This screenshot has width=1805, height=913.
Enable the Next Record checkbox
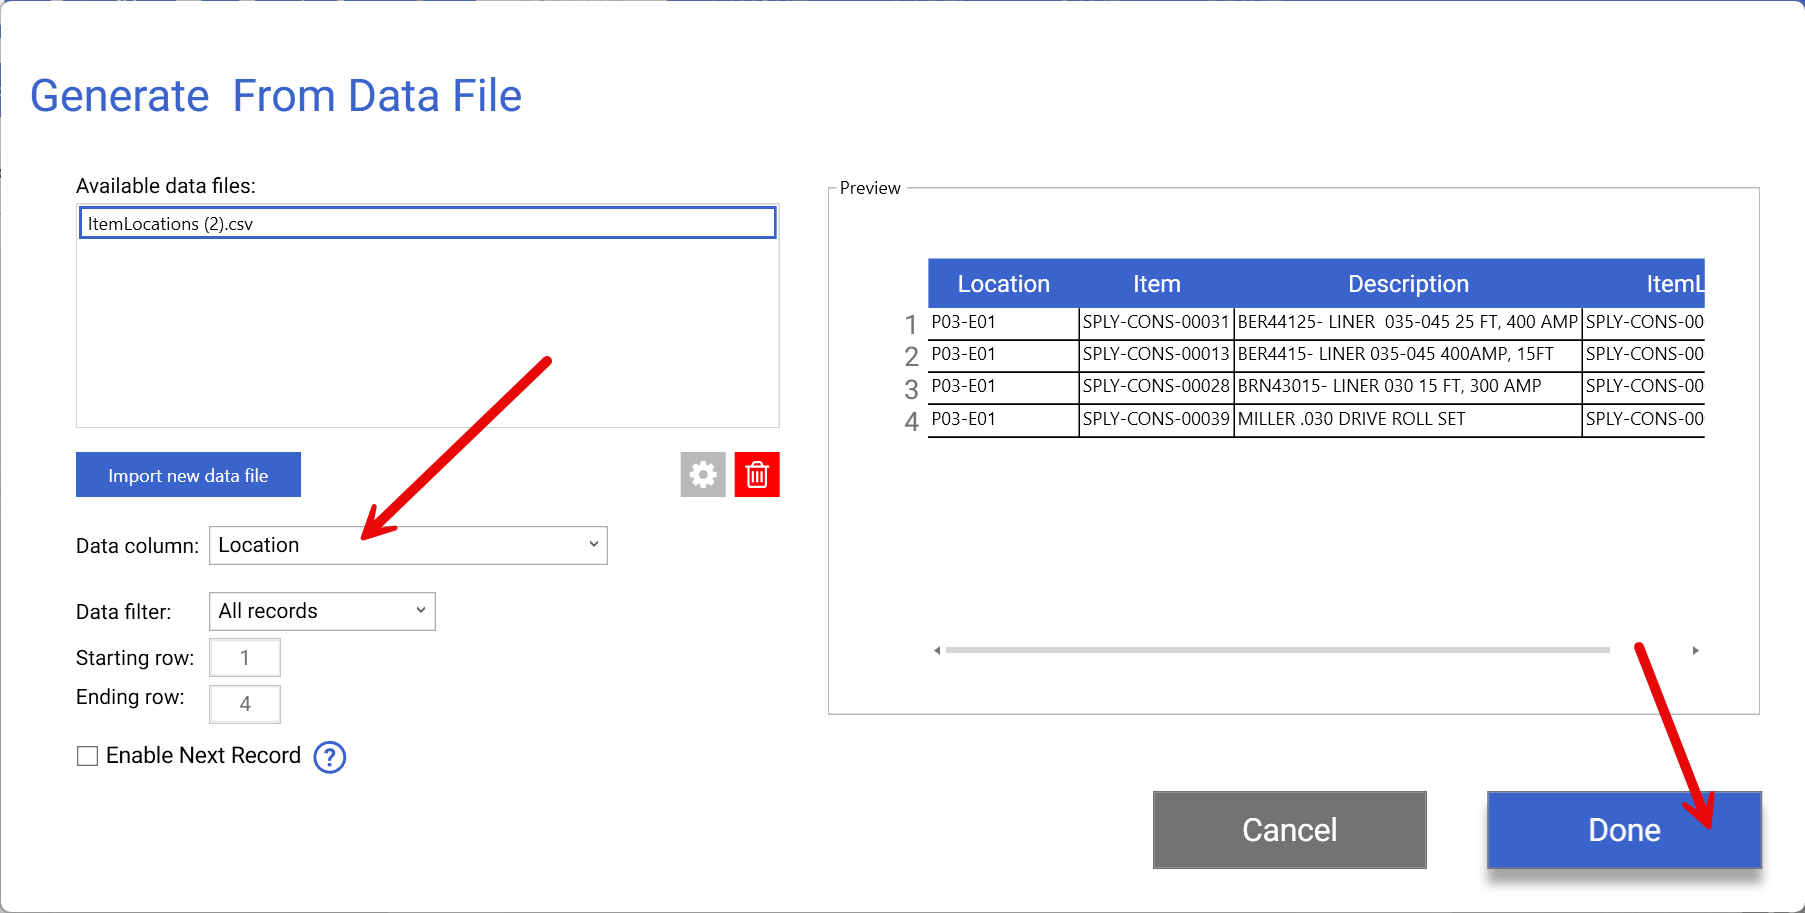click(x=88, y=756)
